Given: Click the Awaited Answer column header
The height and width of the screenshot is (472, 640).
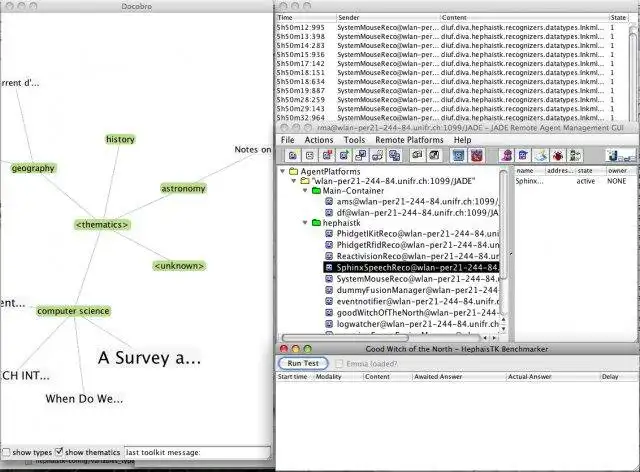Looking at the screenshot, I should click(459, 376).
